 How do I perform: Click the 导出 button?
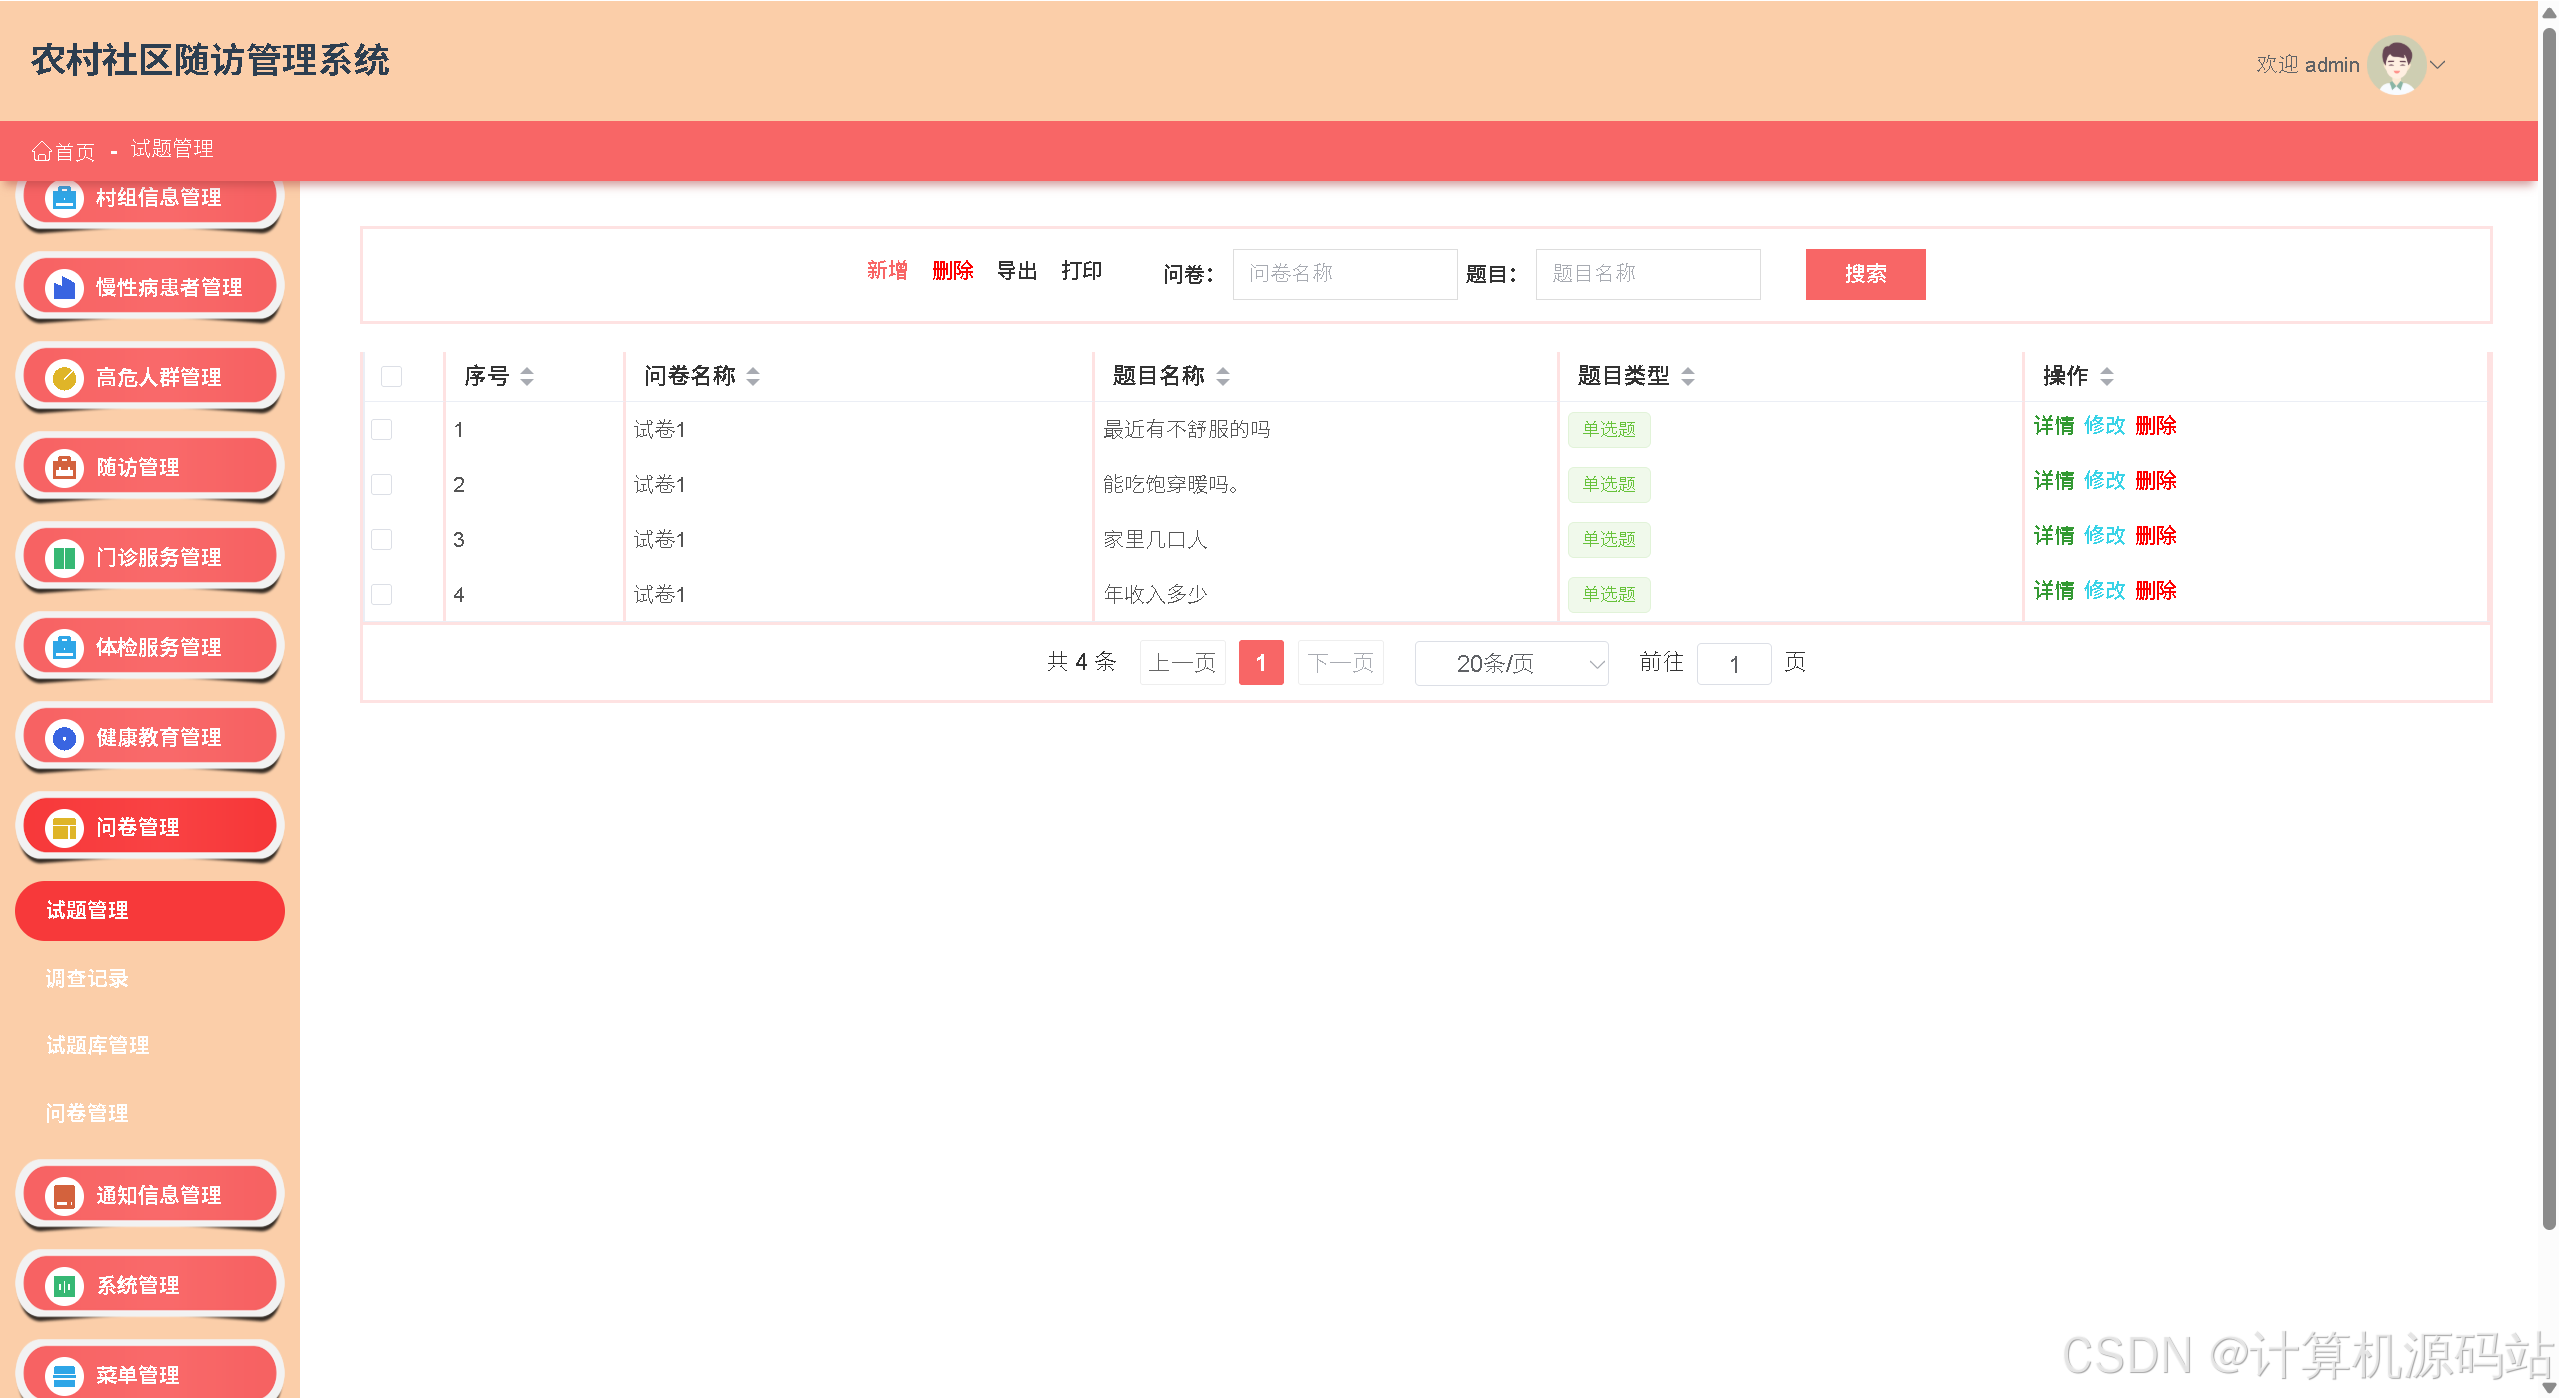[x=1017, y=271]
